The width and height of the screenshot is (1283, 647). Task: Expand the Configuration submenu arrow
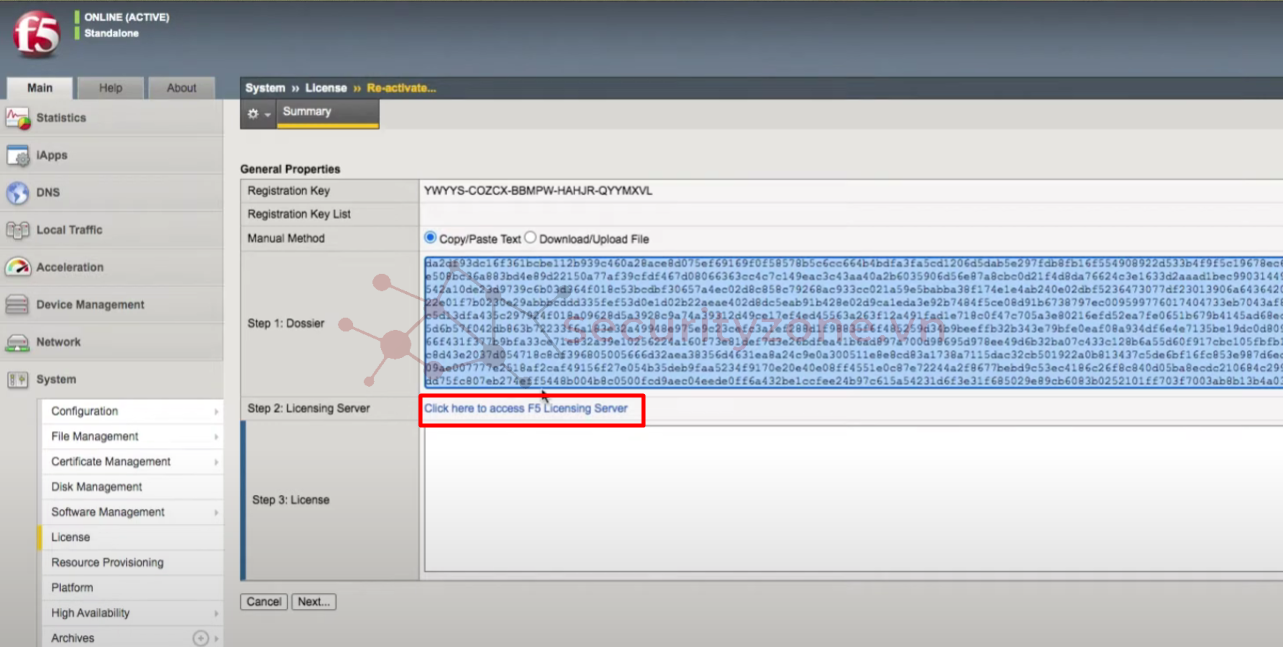coord(216,412)
